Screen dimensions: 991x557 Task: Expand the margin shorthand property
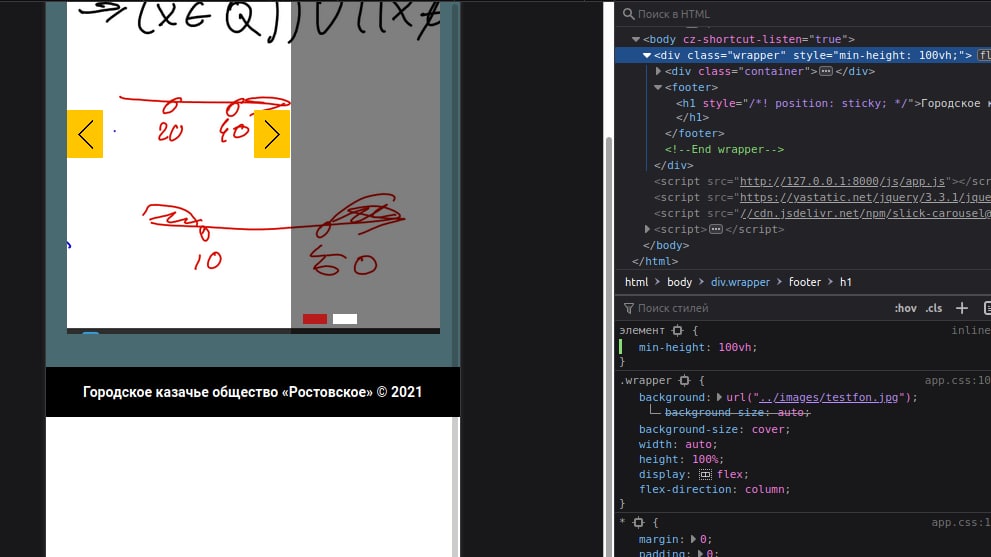(x=693, y=539)
